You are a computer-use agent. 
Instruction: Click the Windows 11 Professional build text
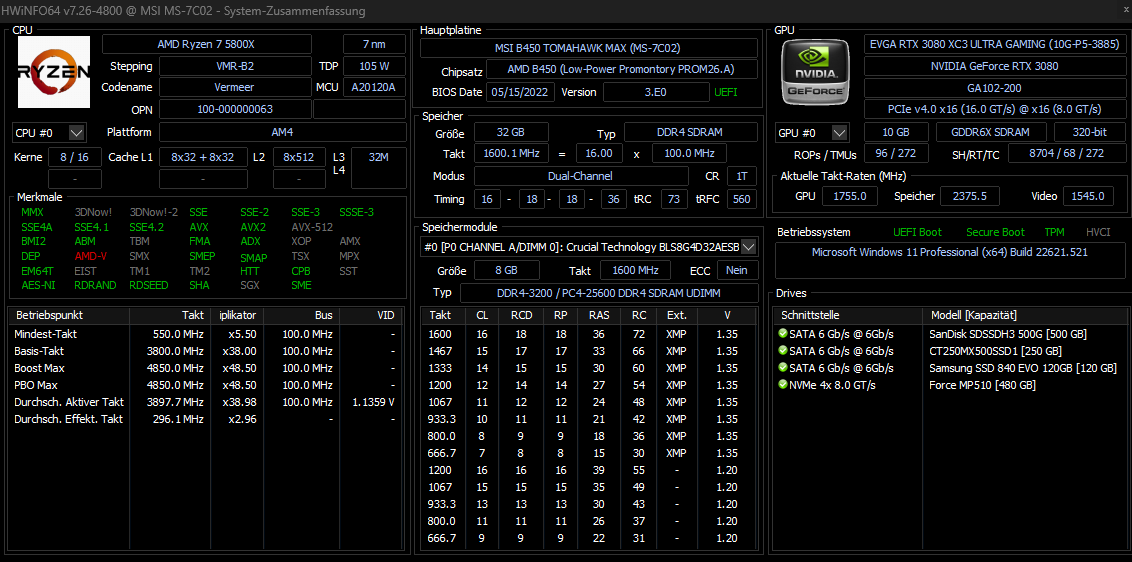pyautogui.click(x=949, y=252)
